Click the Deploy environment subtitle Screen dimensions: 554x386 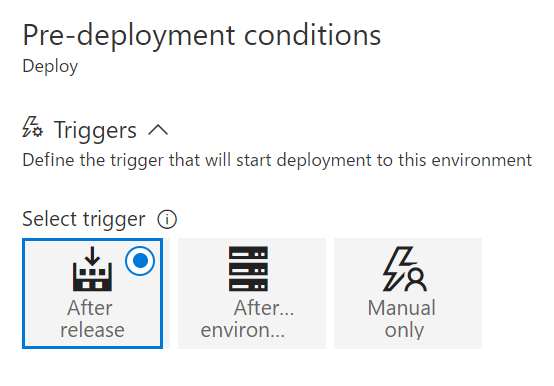point(50,66)
